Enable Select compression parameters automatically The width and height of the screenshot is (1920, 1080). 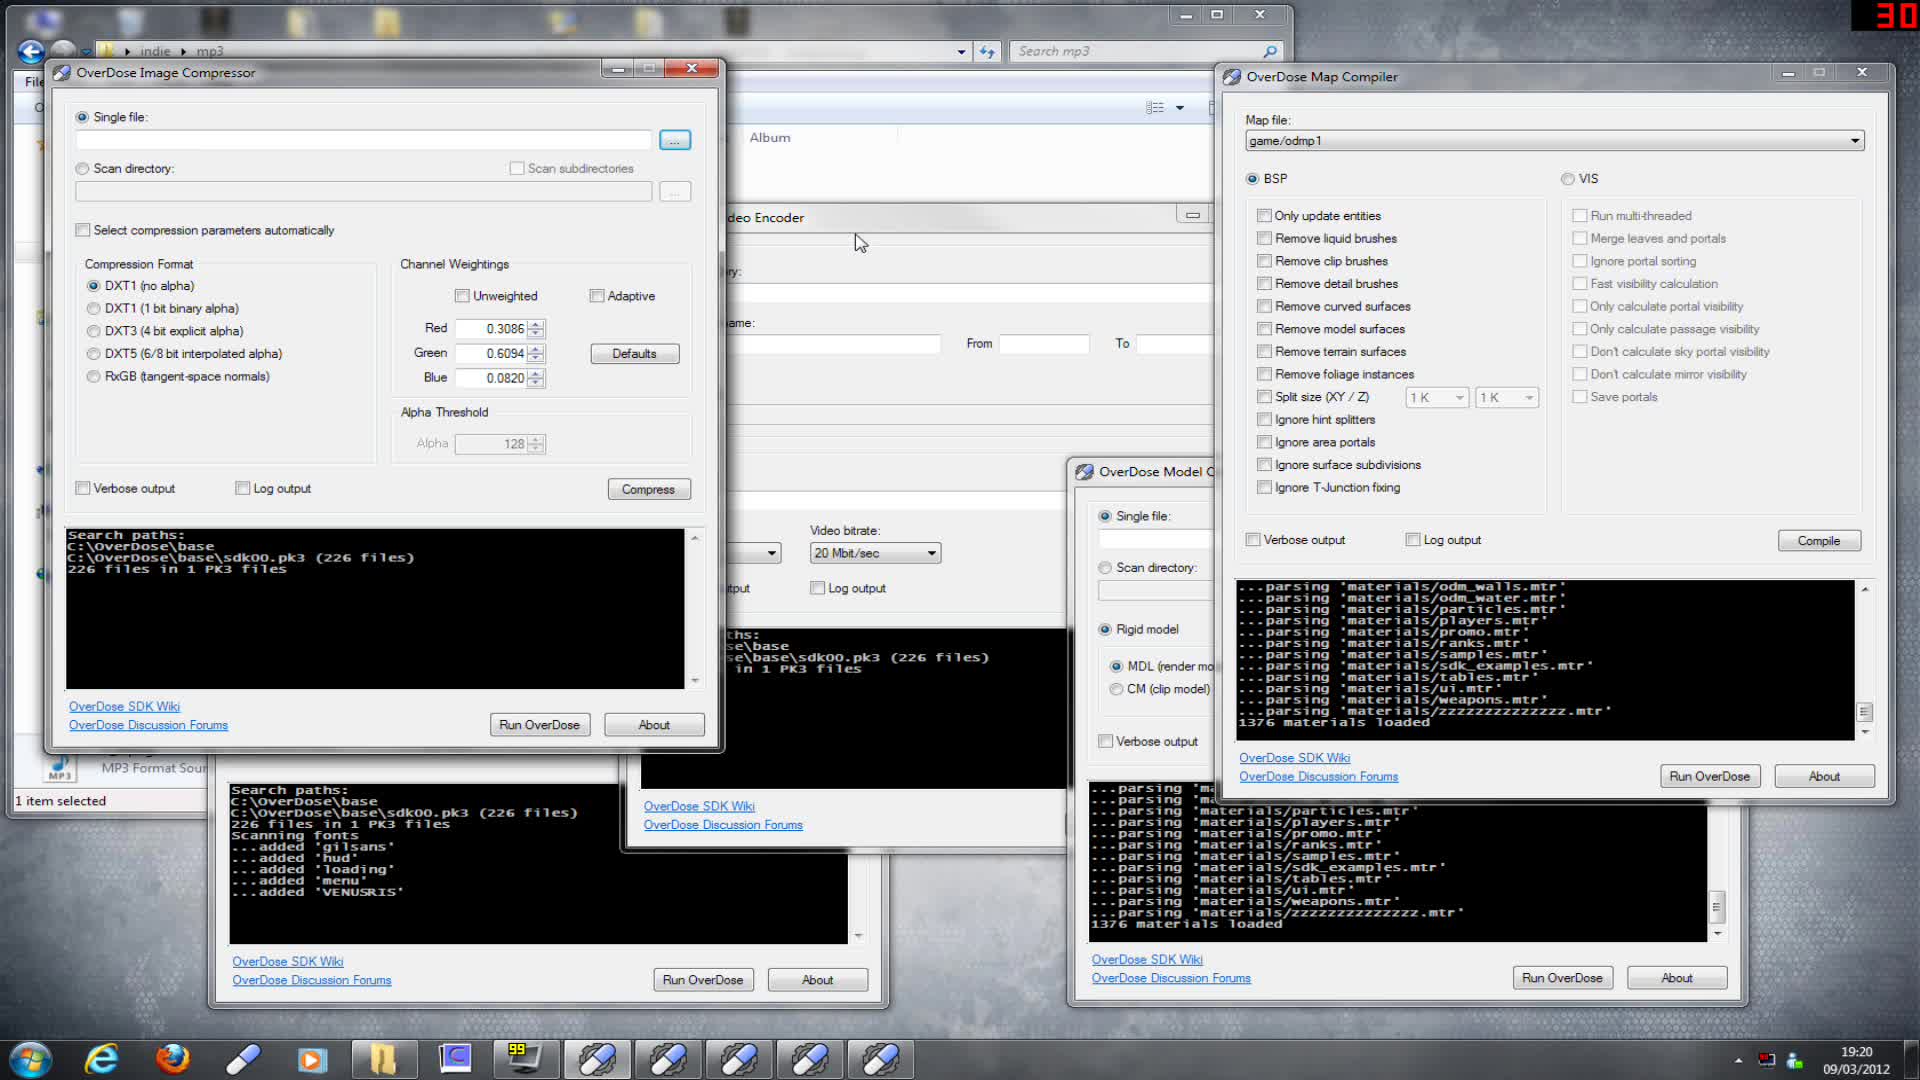tap(83, 230)
